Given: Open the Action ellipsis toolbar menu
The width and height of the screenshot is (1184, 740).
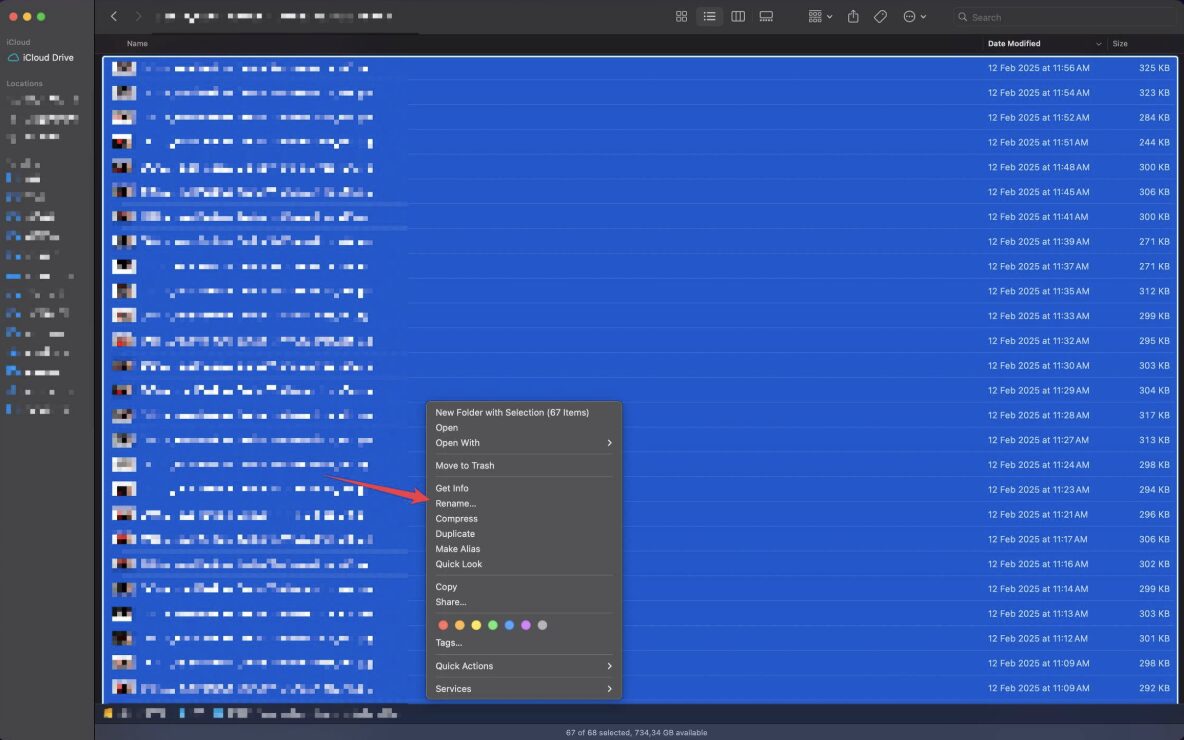Looking at the screenshot, I should coord(914,17).
